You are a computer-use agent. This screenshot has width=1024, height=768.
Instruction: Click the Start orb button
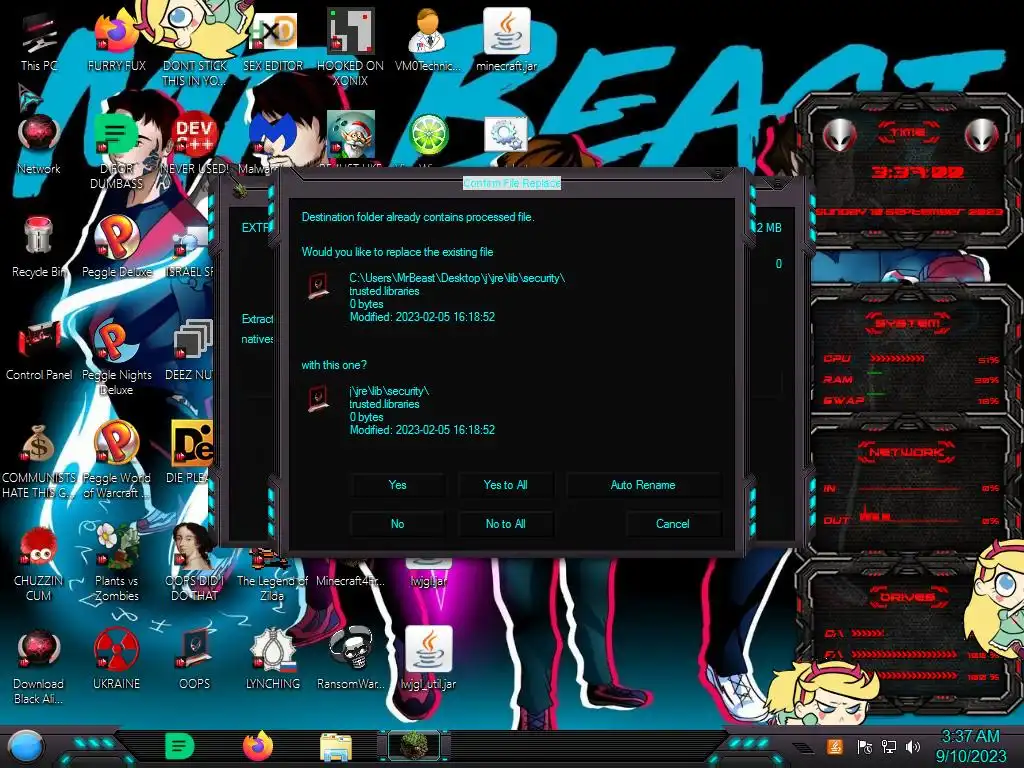click(x=26, y=747)
